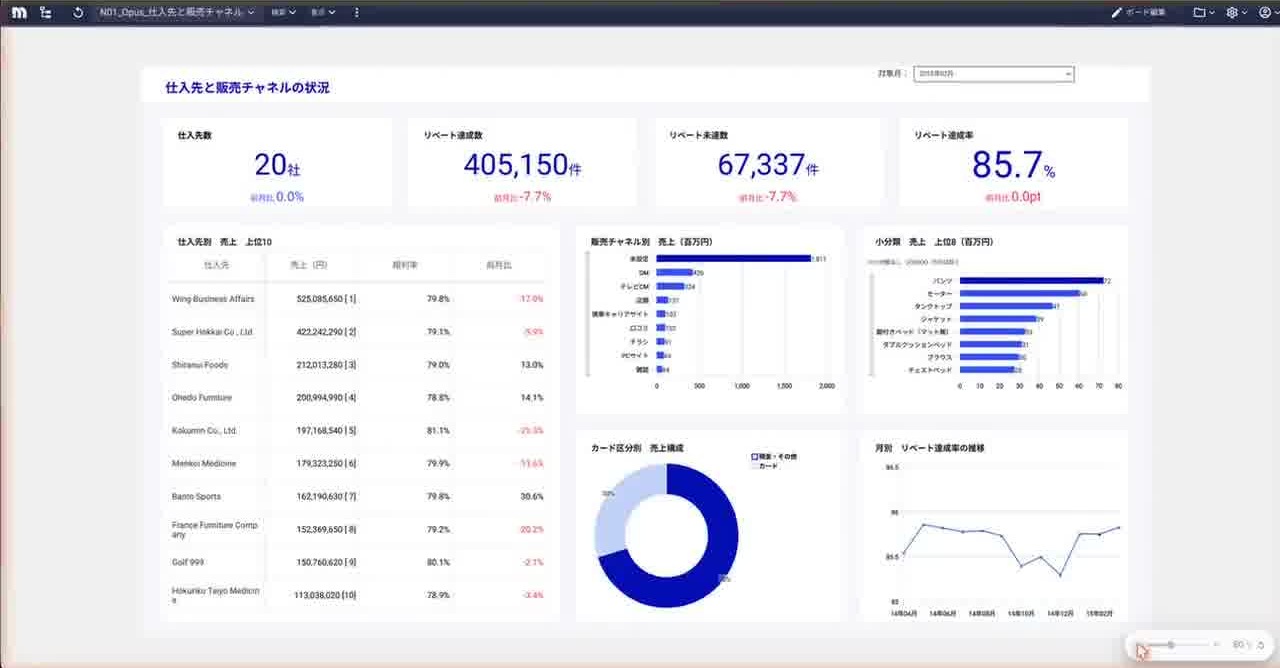This screenshot has width=1280, height=668.
Task: Adjust the zoom slider handle
Action: click(x=1171, y=645)
